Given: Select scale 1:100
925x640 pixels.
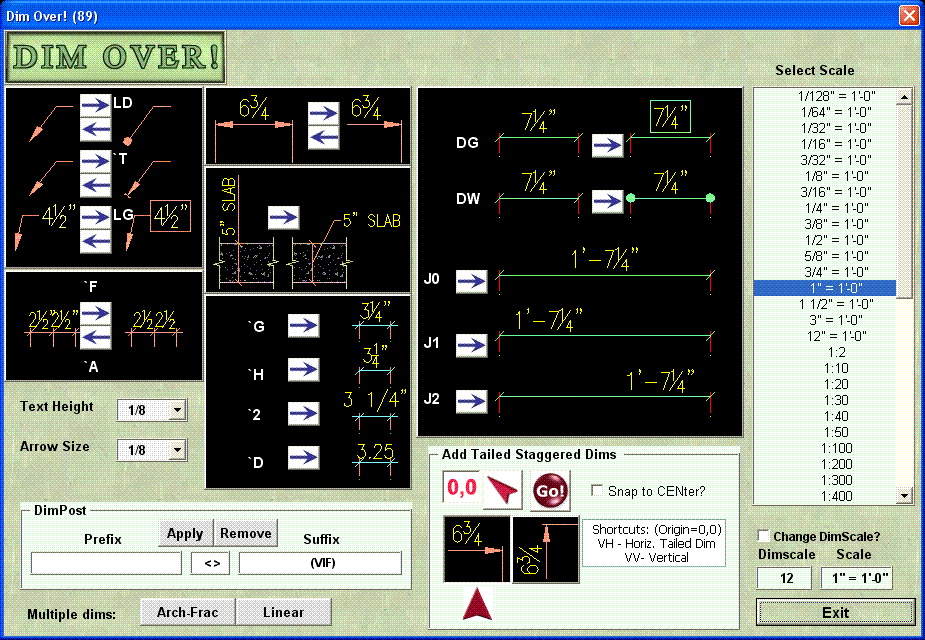Looking at the screenshot, I should (x=825, y=448).
